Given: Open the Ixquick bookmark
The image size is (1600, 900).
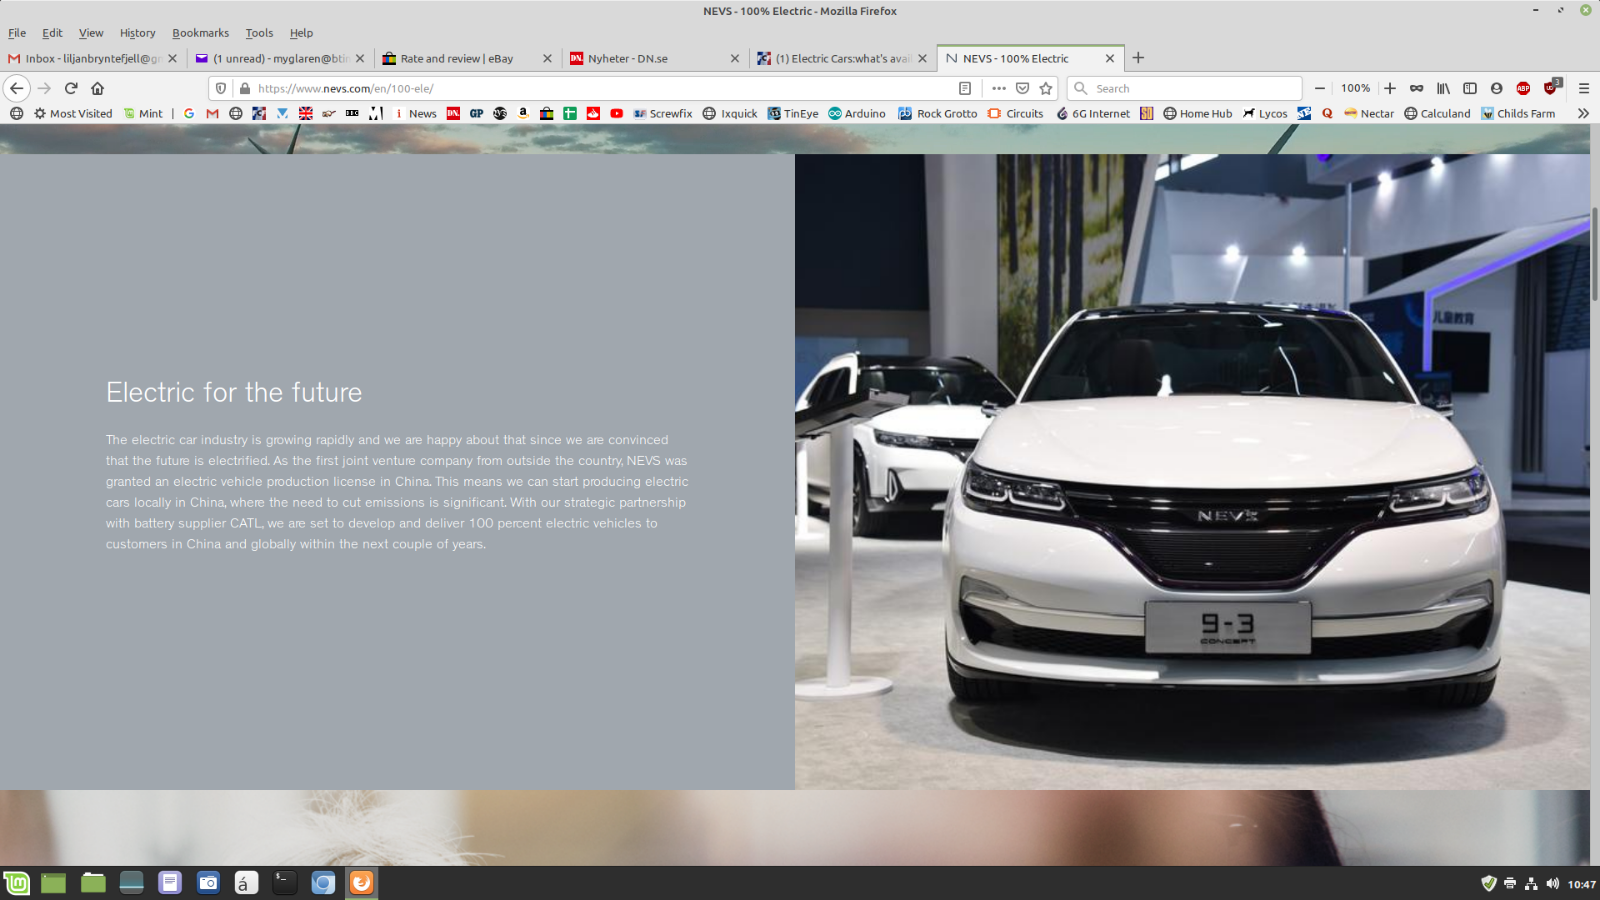Looking at the screenshot, I should 730,113.
